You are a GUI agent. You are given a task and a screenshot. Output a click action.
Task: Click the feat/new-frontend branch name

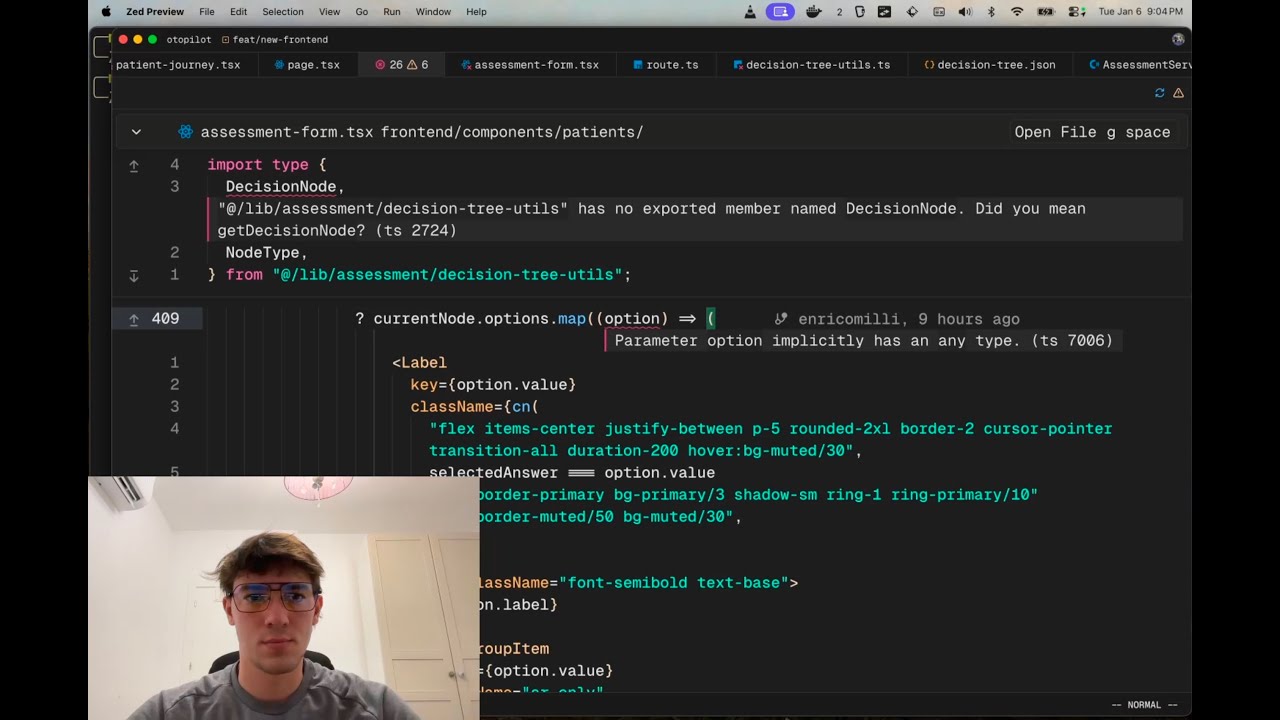[280, 40]
